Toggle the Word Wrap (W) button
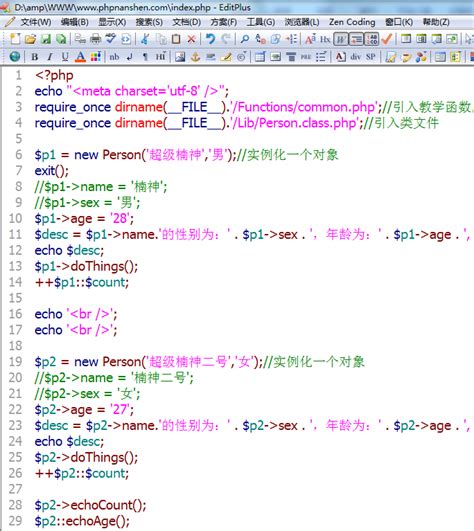 (340, 39)
